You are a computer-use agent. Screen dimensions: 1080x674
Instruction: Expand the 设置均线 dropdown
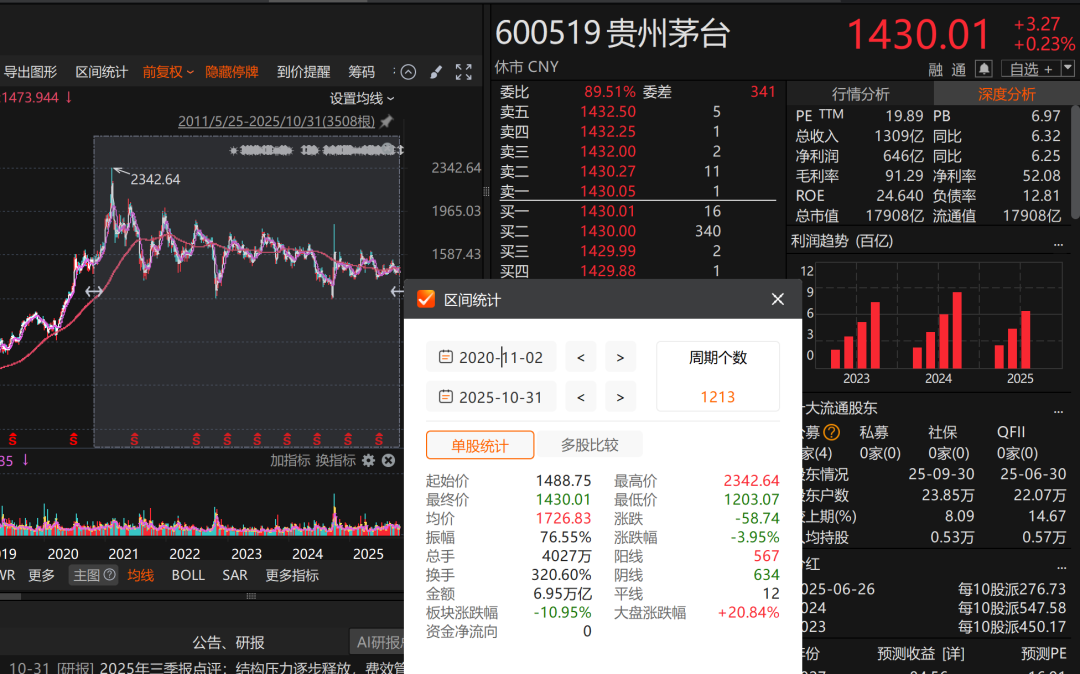[x=362, y=98]
